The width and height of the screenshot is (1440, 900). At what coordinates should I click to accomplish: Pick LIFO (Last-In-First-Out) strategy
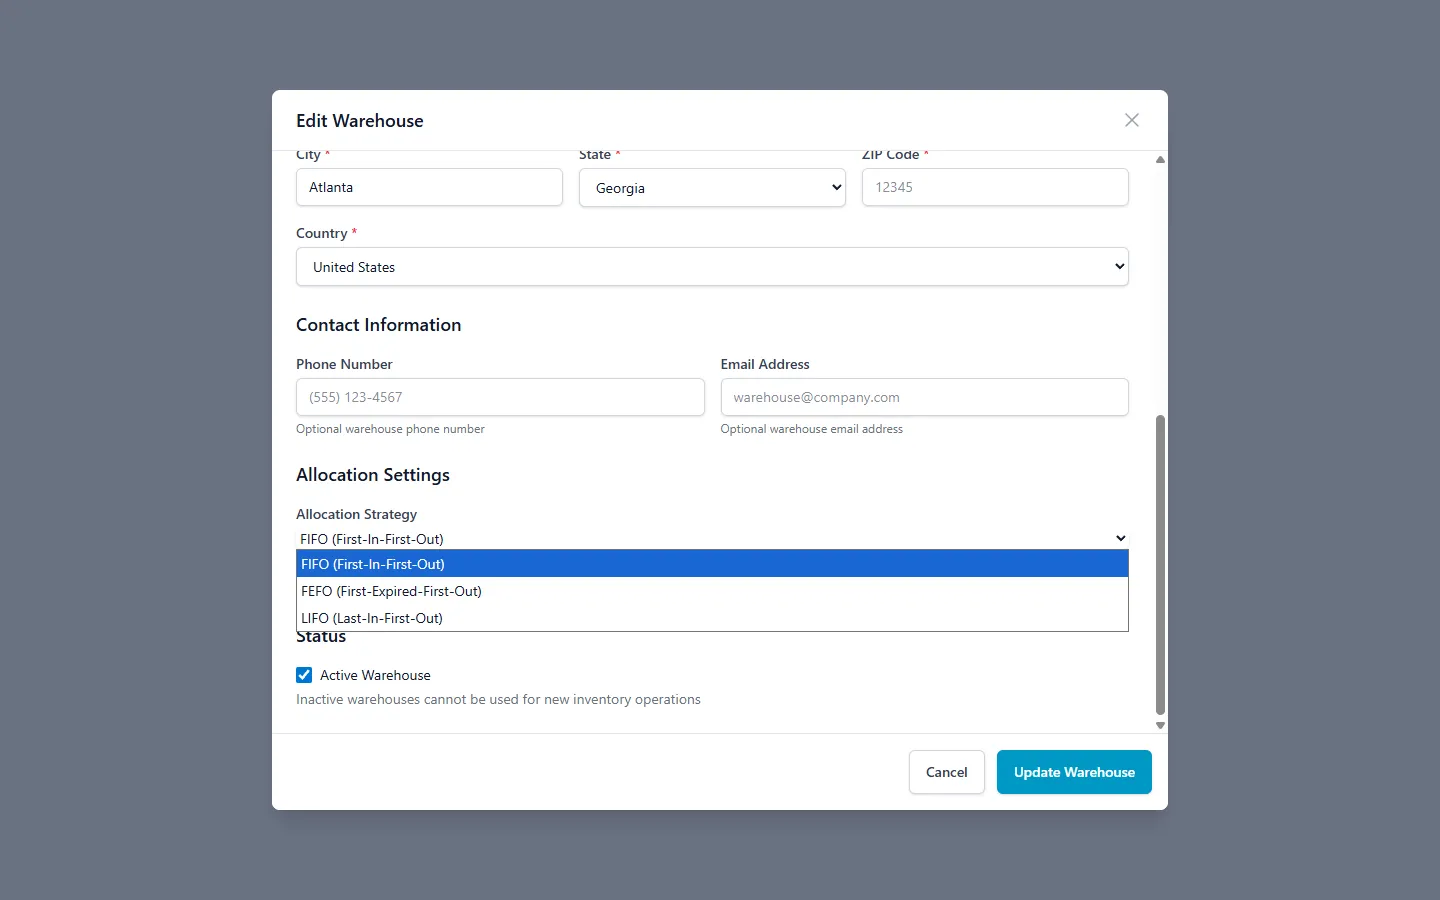point(711,617)
